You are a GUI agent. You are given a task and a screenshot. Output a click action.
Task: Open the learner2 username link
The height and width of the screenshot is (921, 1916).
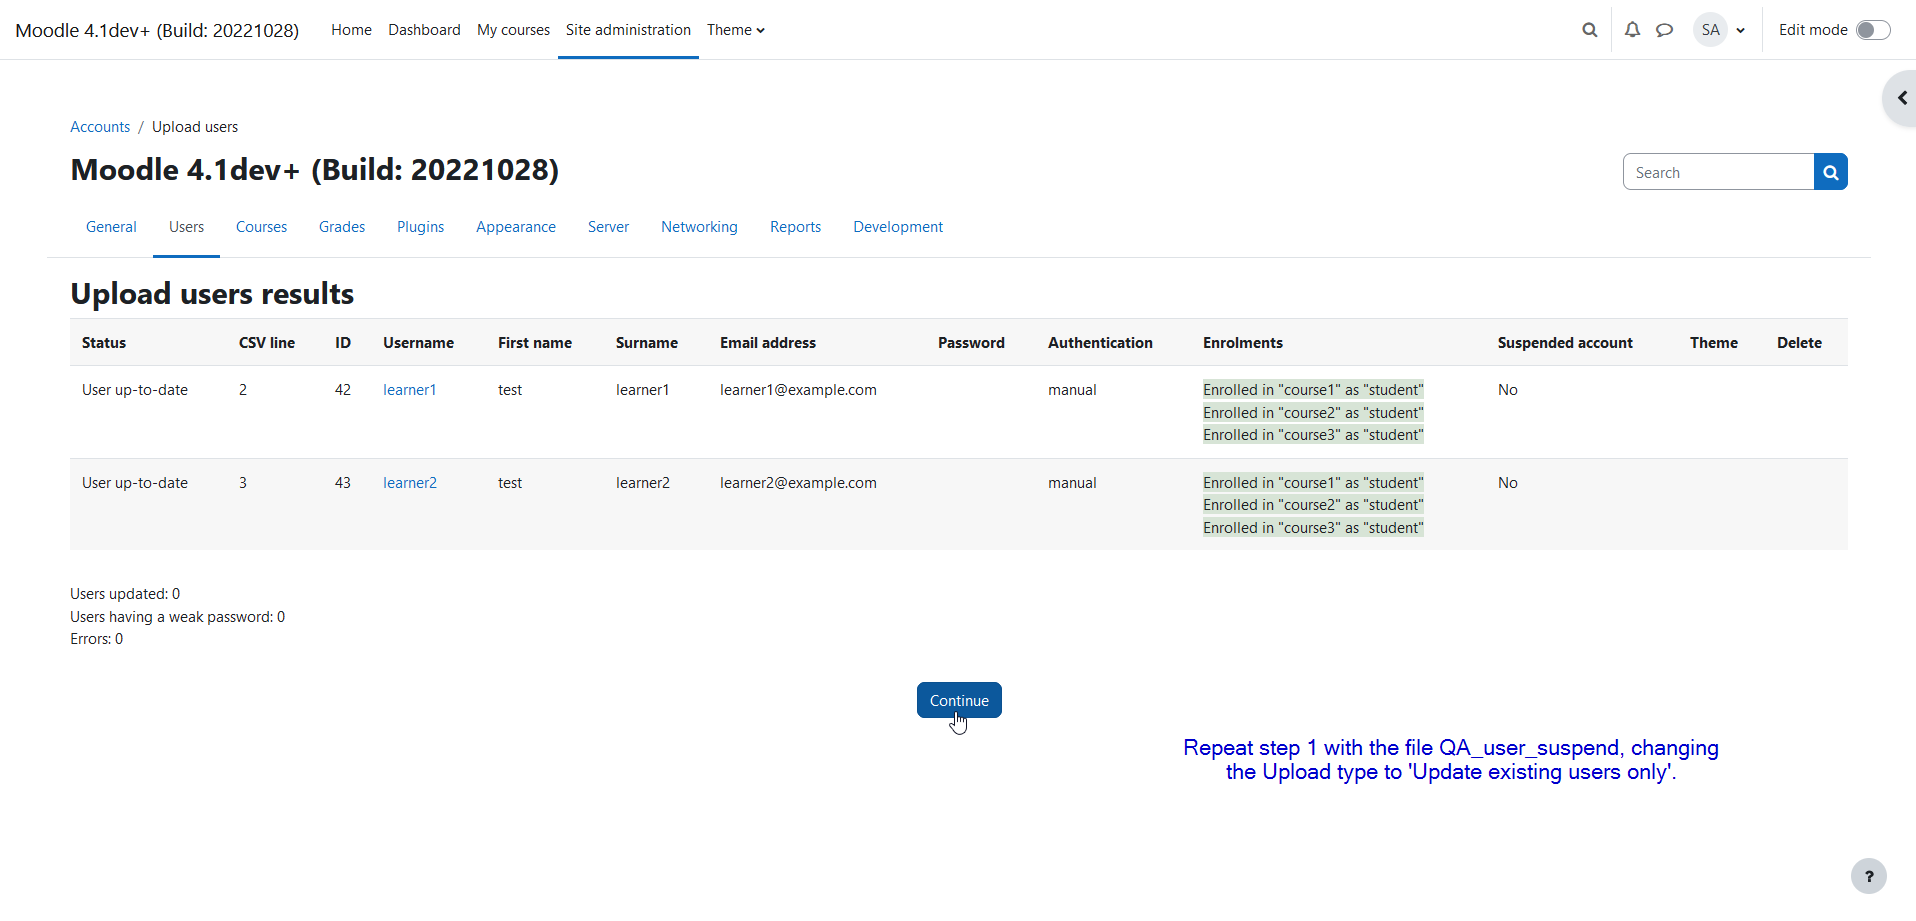410,483
